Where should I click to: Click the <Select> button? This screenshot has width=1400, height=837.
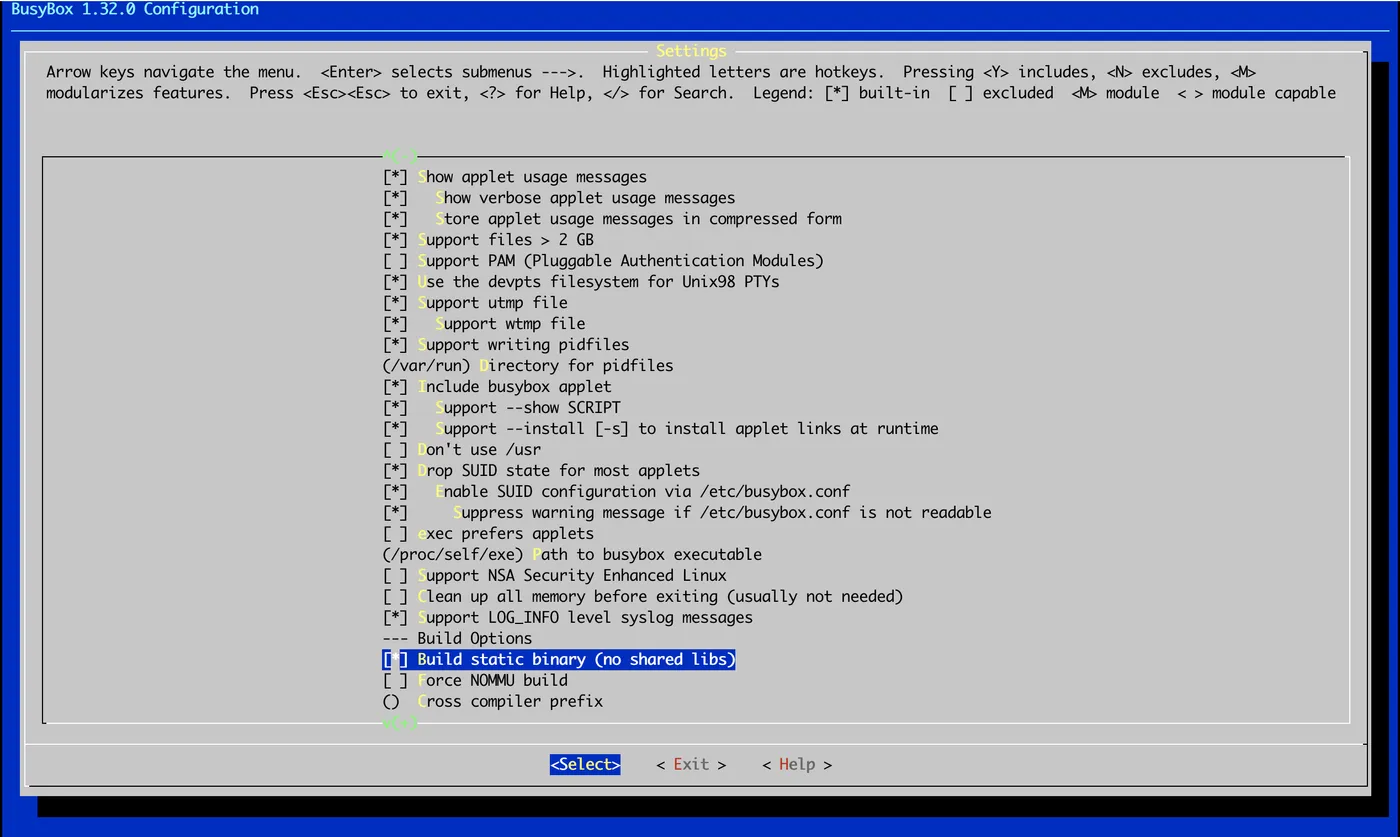[585, 764]
